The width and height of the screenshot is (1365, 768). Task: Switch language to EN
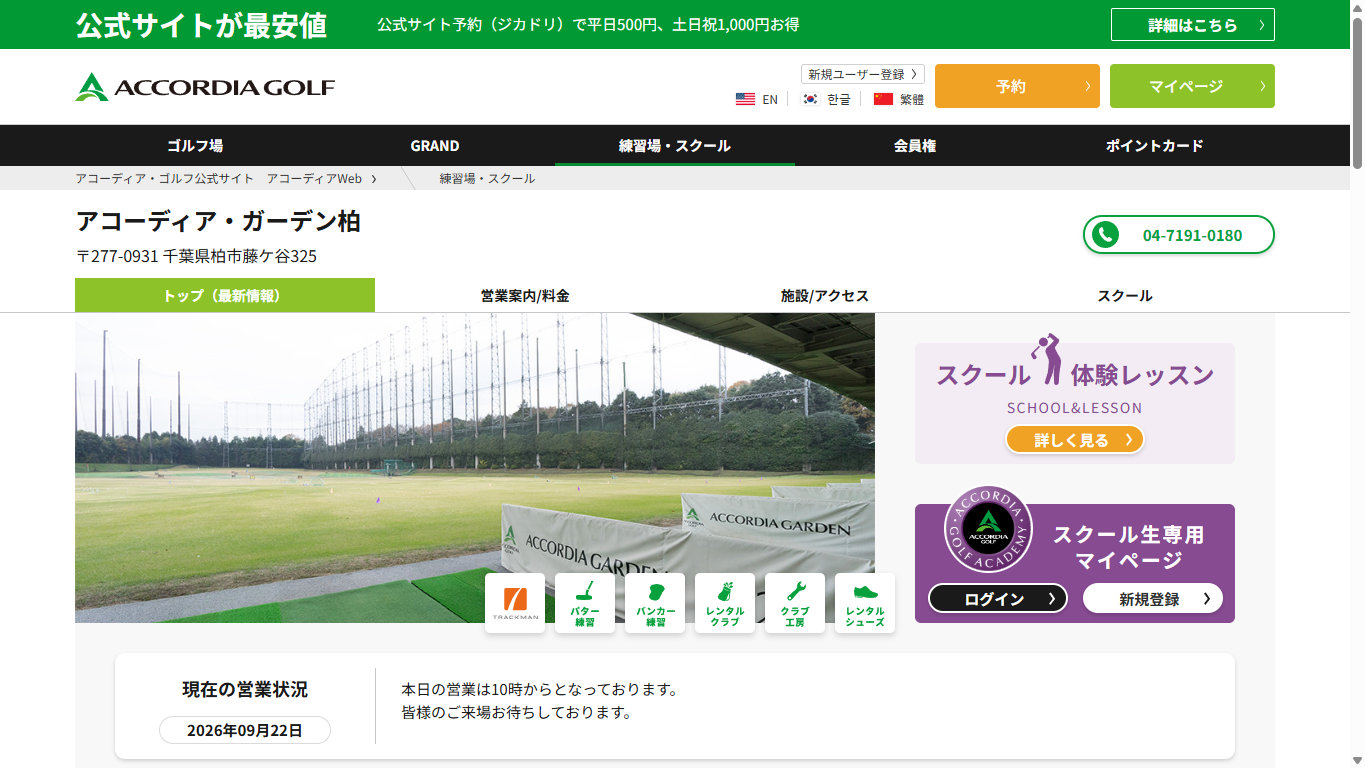click(770, 99)
